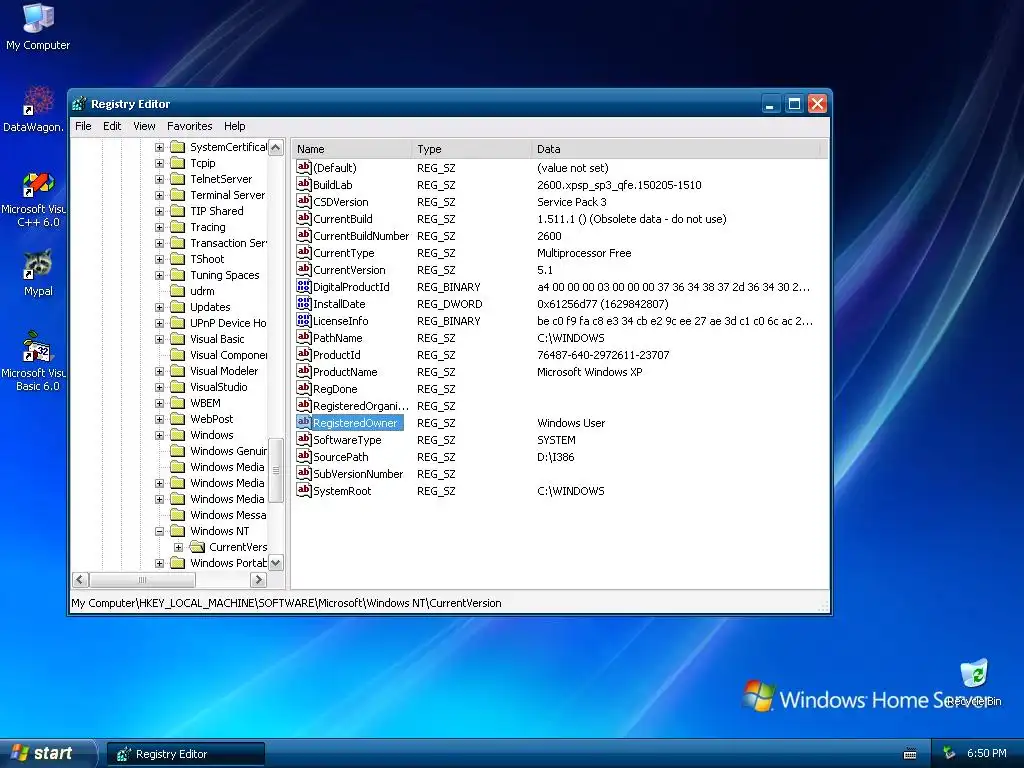Open the File menu
The image size is (1024, 768).
(83, 126)
